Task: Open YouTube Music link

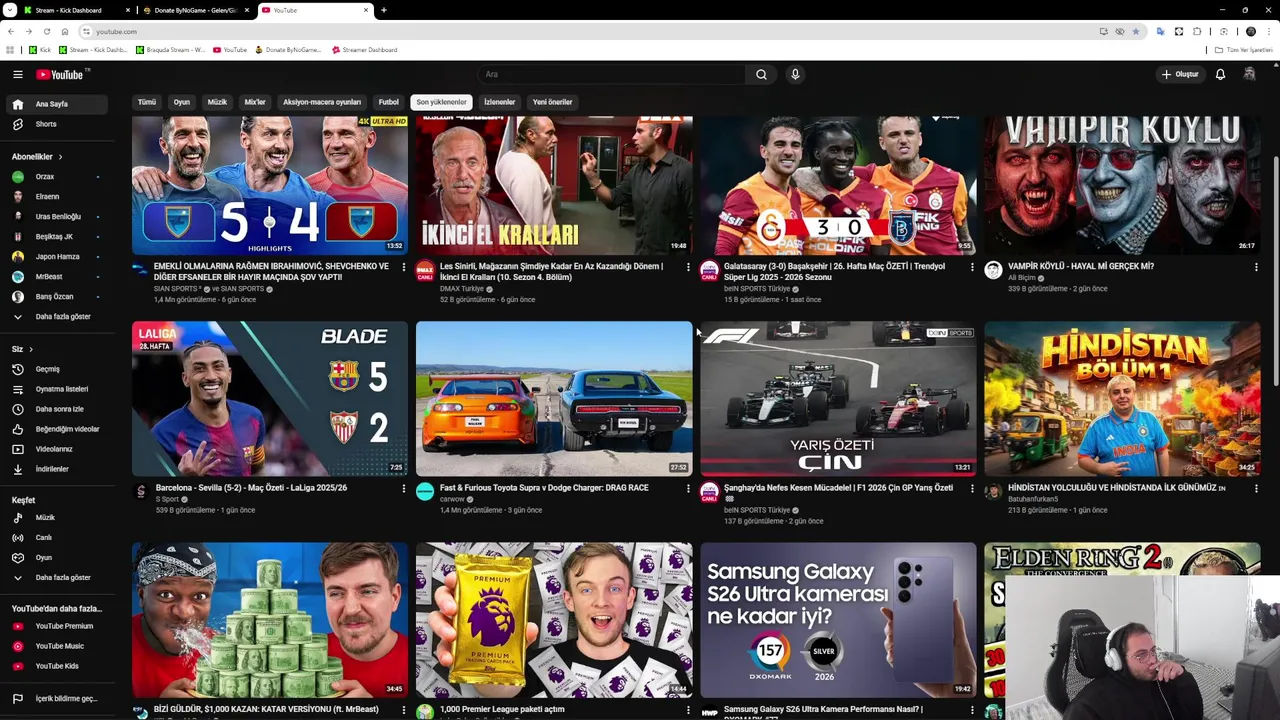Action: (59, 646)
